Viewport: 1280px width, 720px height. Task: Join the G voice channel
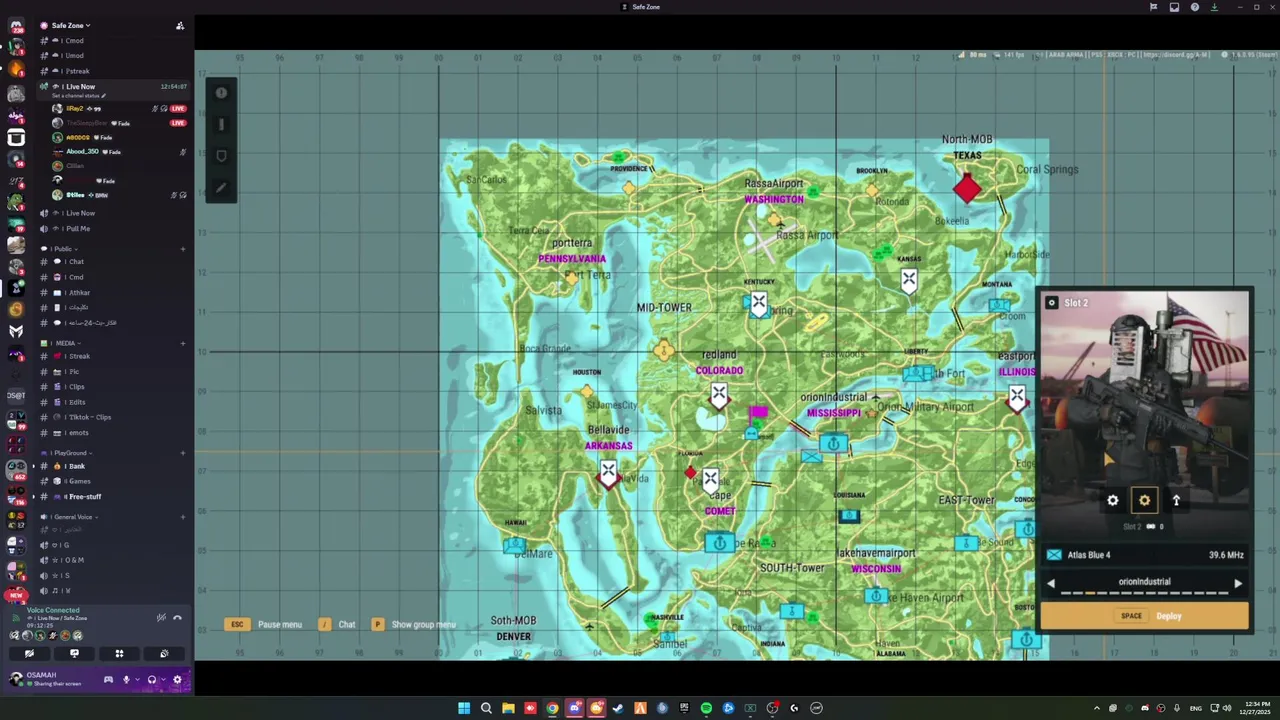pos(112,545)
